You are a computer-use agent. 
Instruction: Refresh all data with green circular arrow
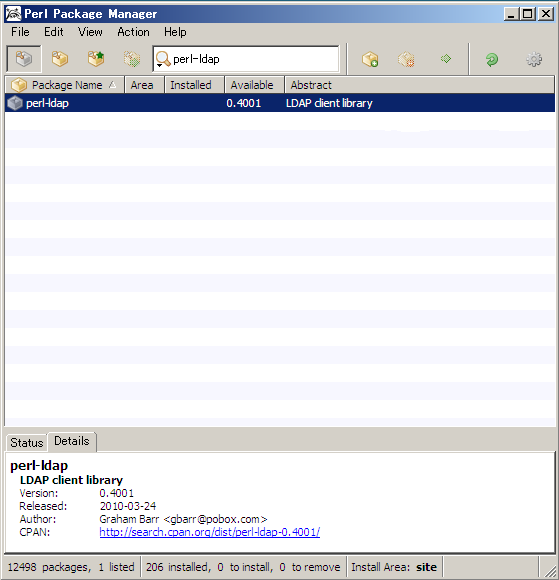[492, 59]
